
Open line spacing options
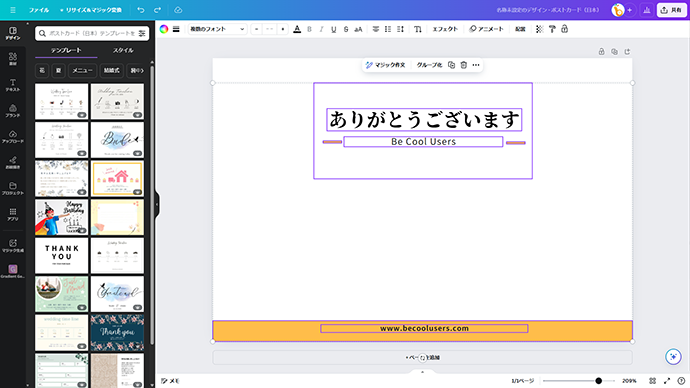coord(400,29)
